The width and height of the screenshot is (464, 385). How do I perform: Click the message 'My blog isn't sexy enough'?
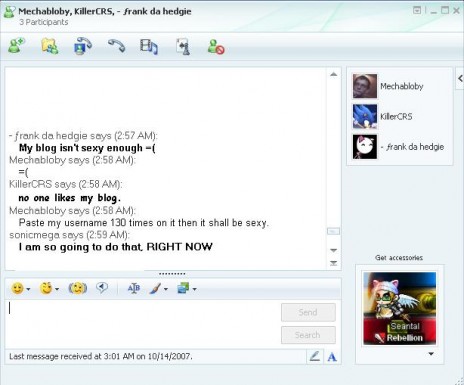pos(87,148)
